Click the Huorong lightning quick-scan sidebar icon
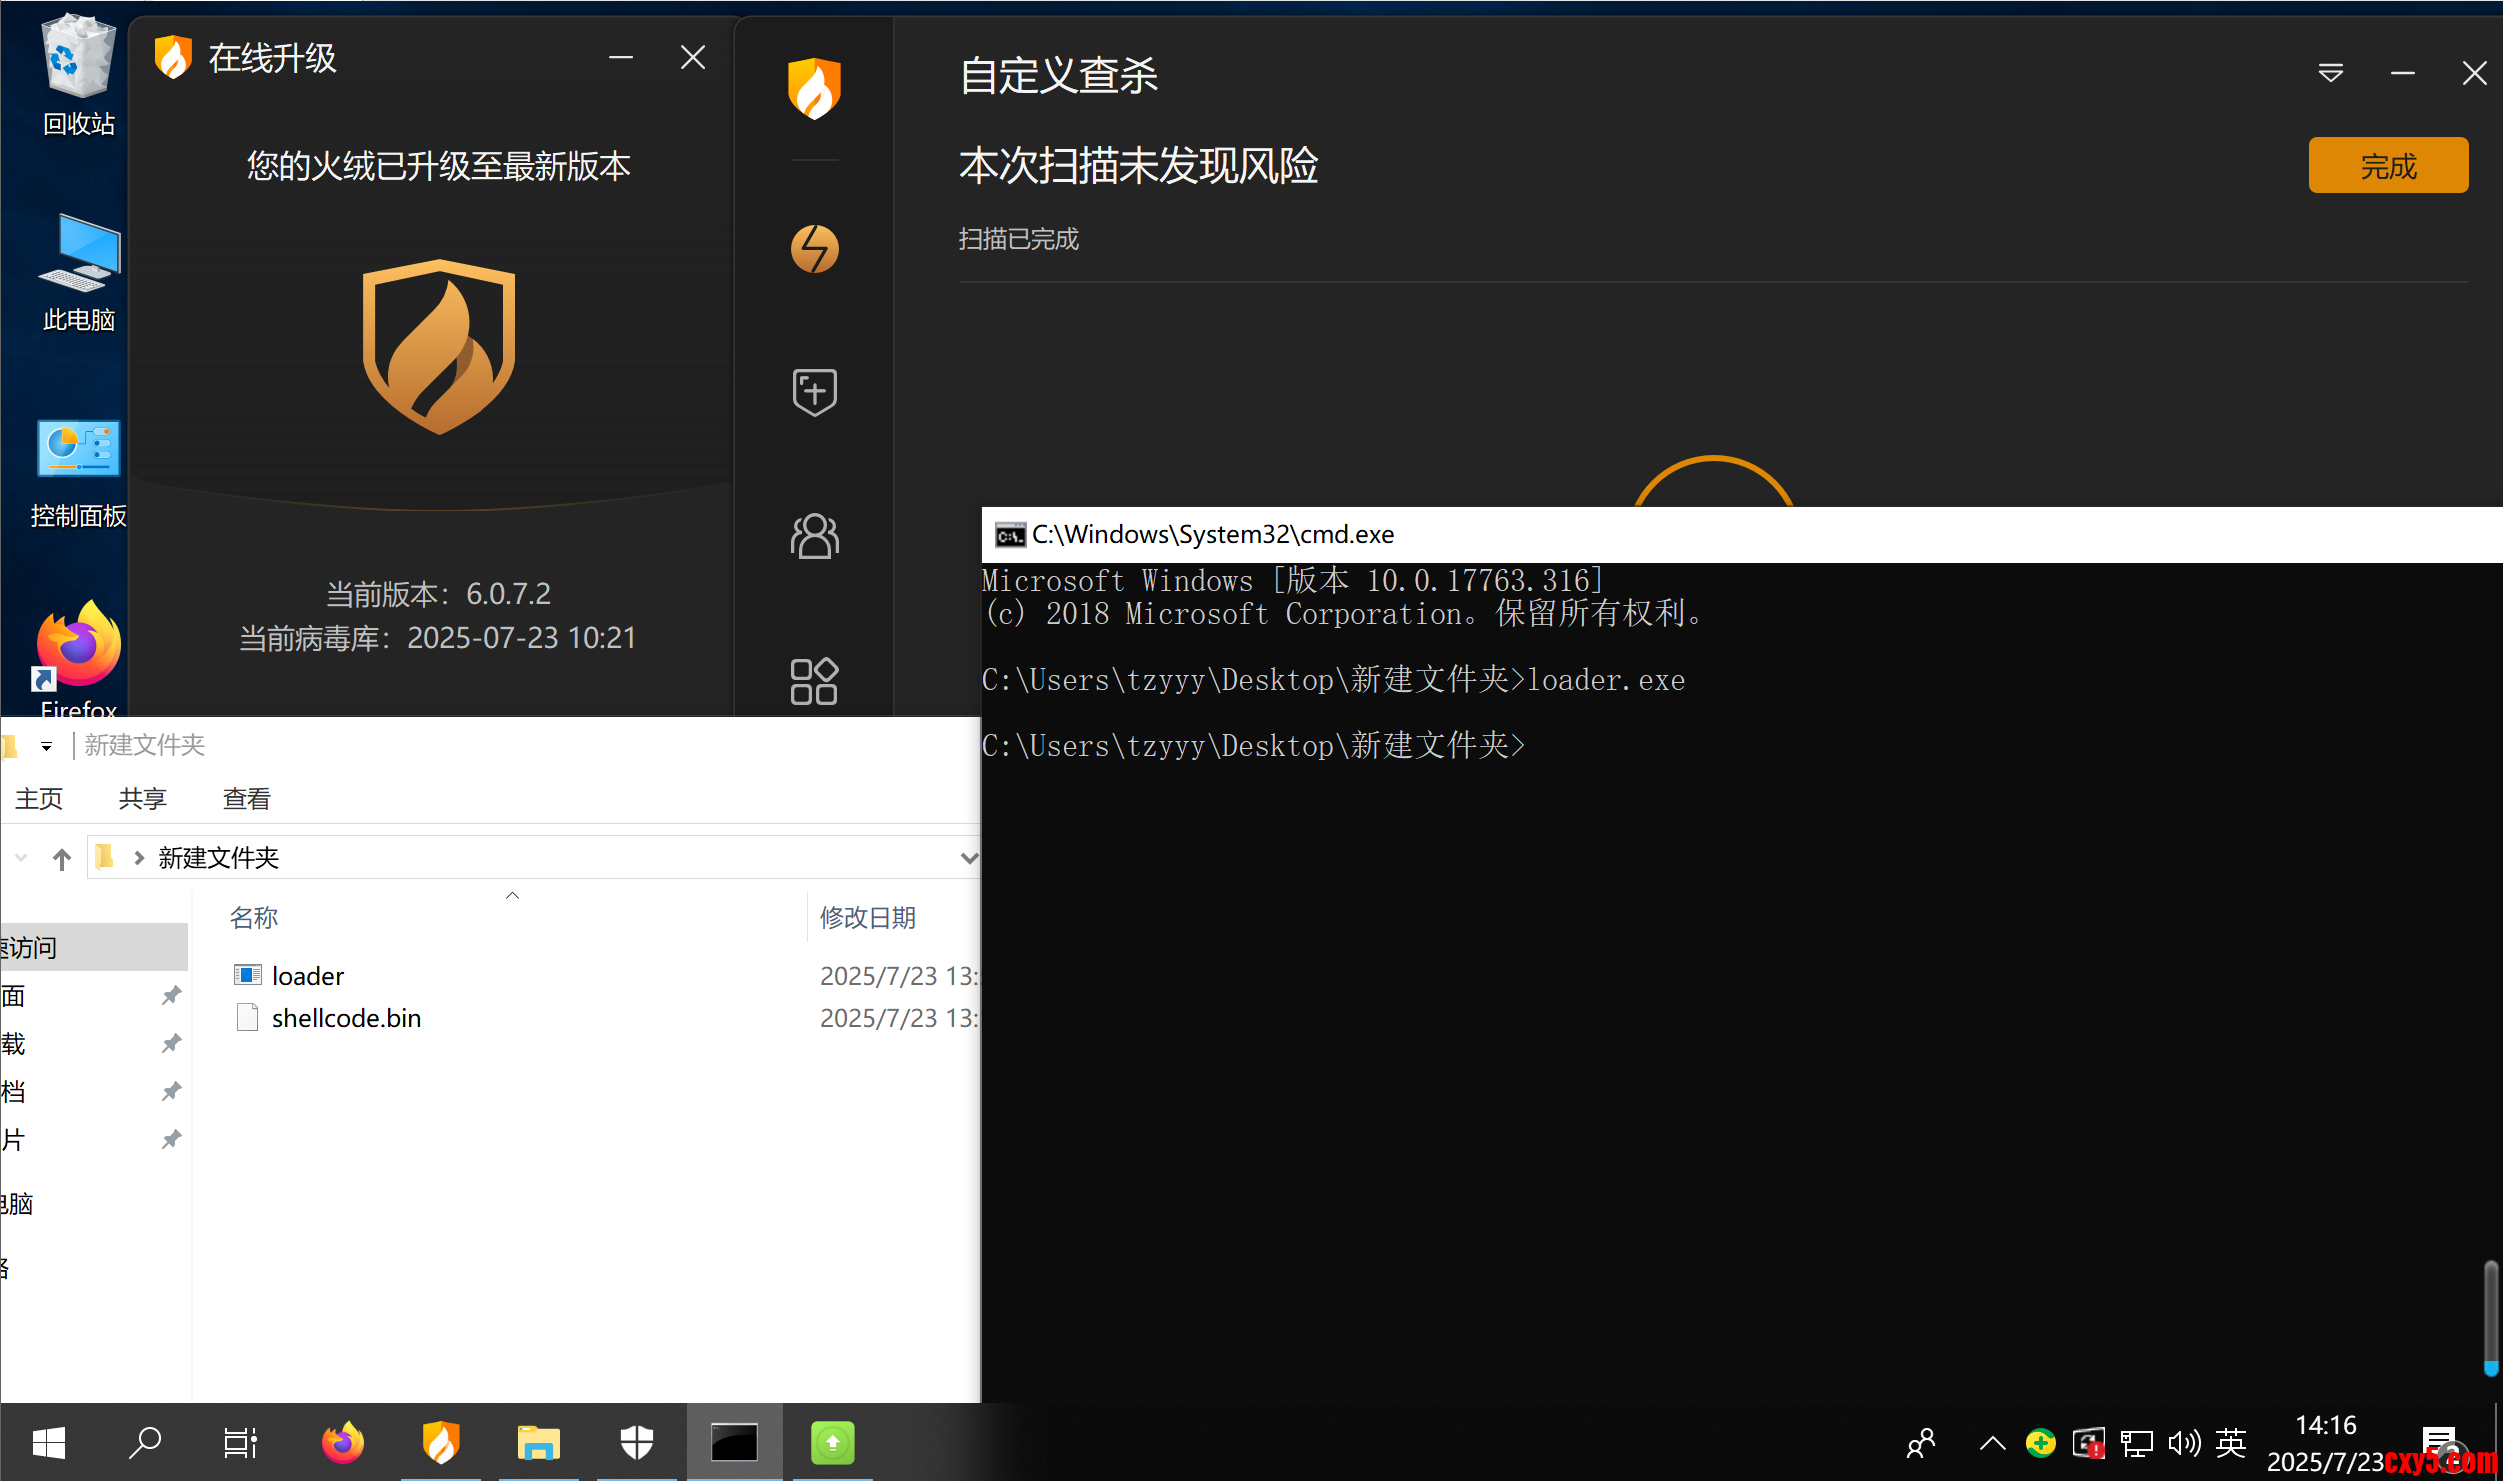Image resolution: width=2503 pixels, height=1481 pixels. click(x=814, y=249)
